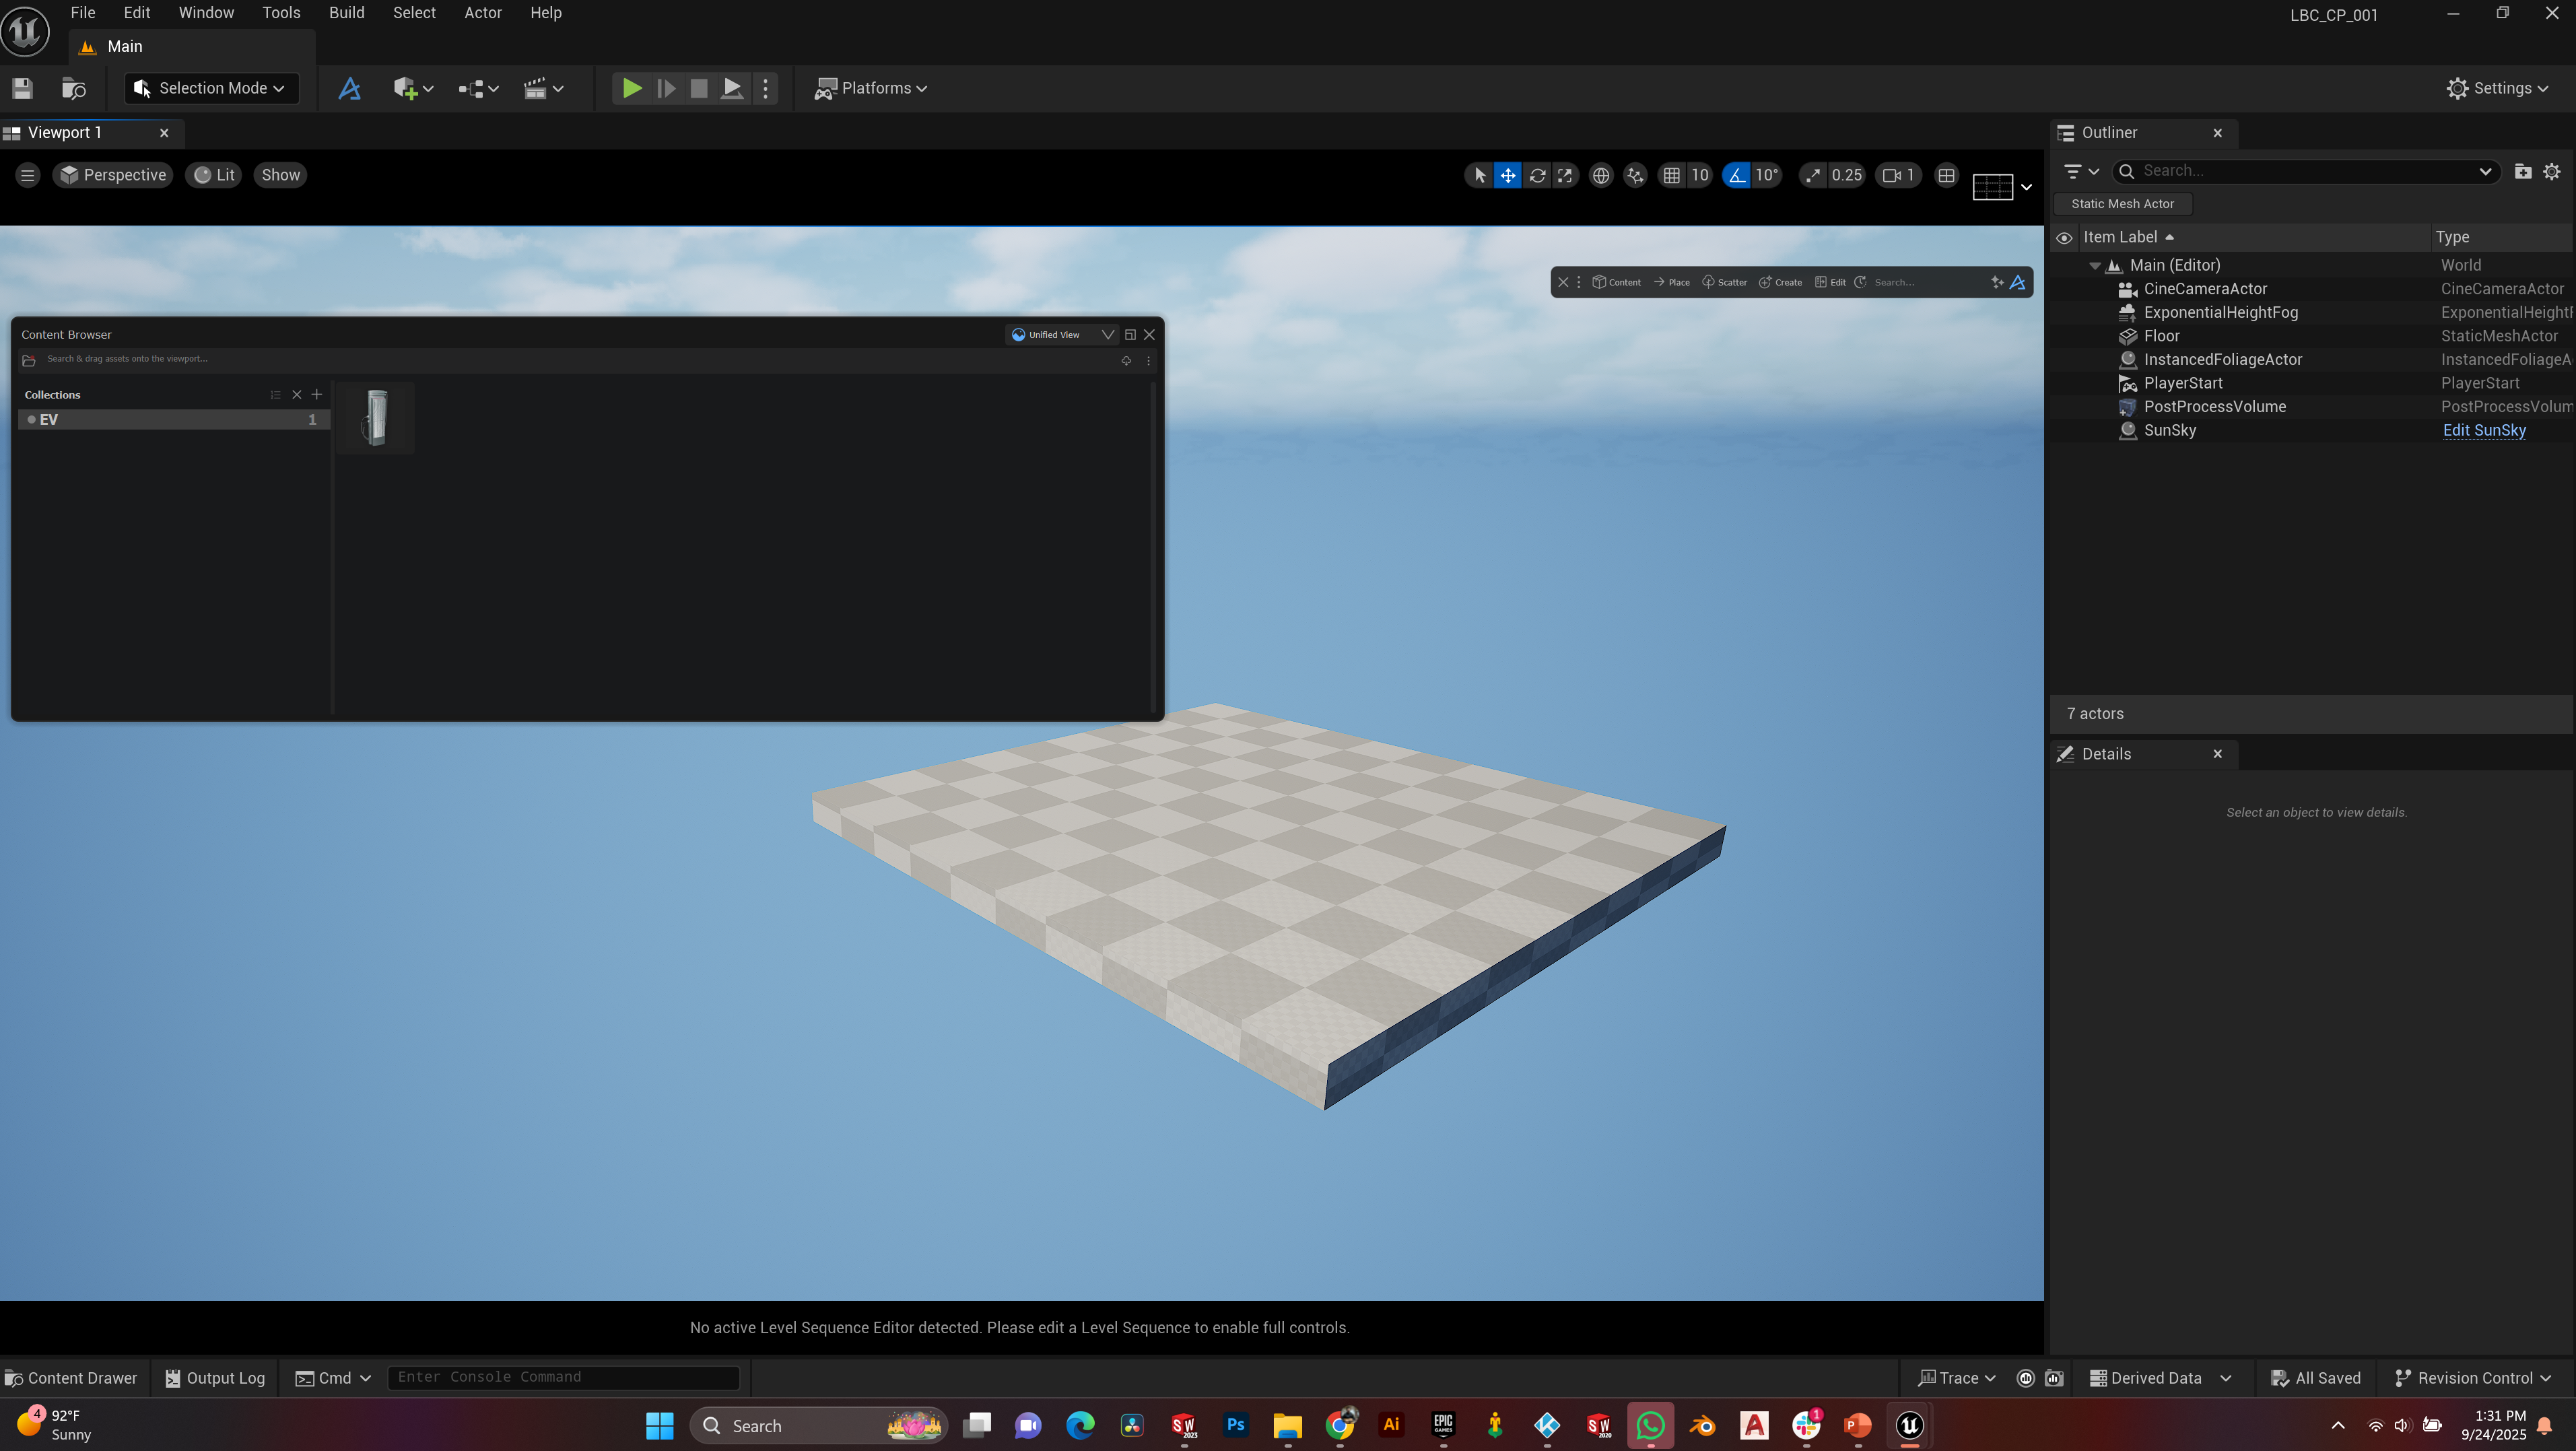The image size is (2576, 1451).
Task: Click the Edit SunSky link
Action: coord(2484,430)
